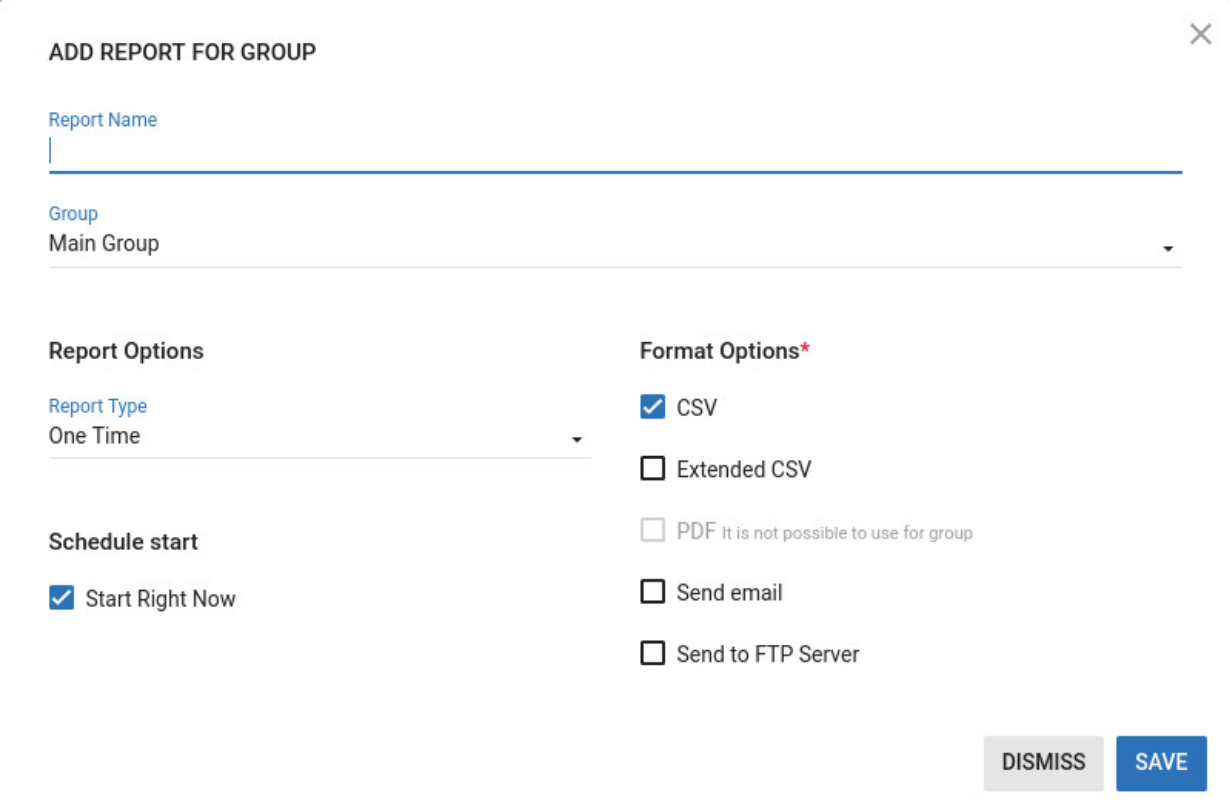
Task: Open the Group dropdown
Action: pos(600,243)
